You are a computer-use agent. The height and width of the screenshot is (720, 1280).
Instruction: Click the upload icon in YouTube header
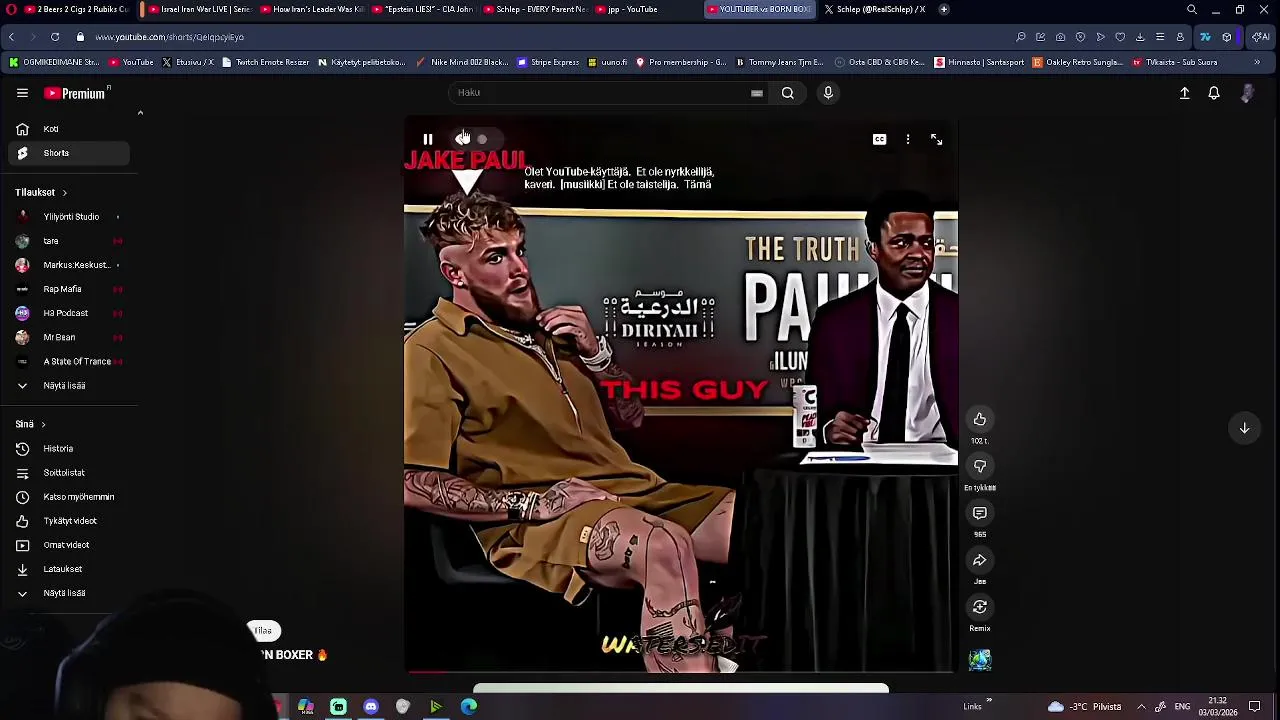[1184, 93]
